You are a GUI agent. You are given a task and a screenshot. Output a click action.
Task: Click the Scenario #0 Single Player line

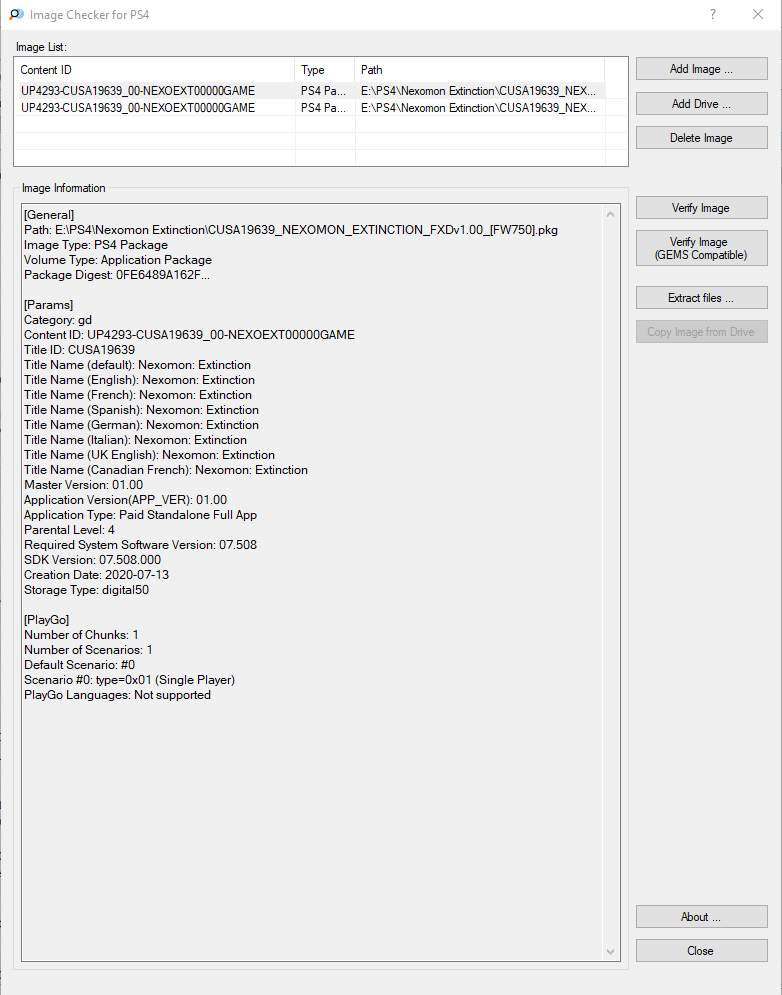tap(129, 680)
